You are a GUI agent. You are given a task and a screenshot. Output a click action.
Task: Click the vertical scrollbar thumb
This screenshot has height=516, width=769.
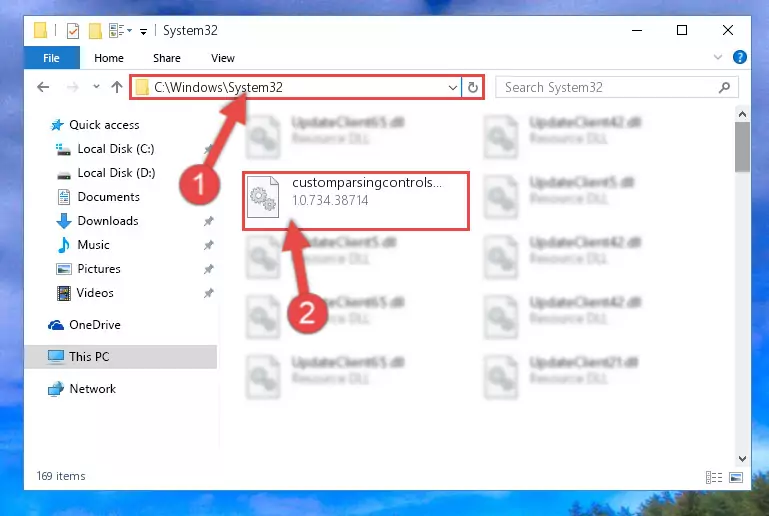(x=743, y=147)
